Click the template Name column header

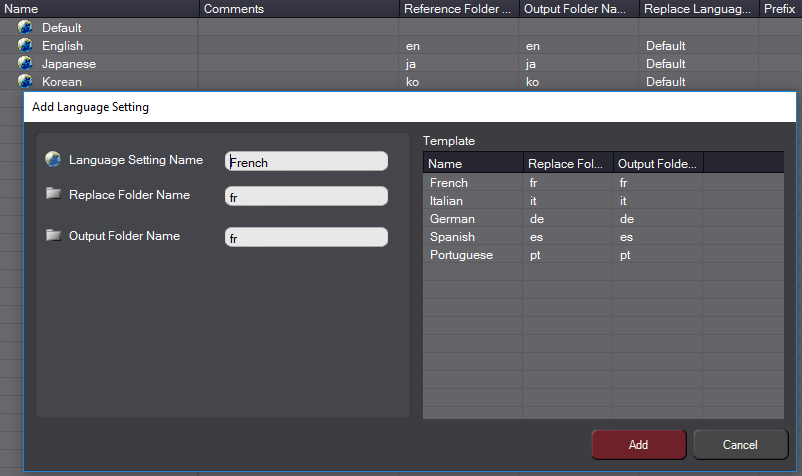(473, 164)
